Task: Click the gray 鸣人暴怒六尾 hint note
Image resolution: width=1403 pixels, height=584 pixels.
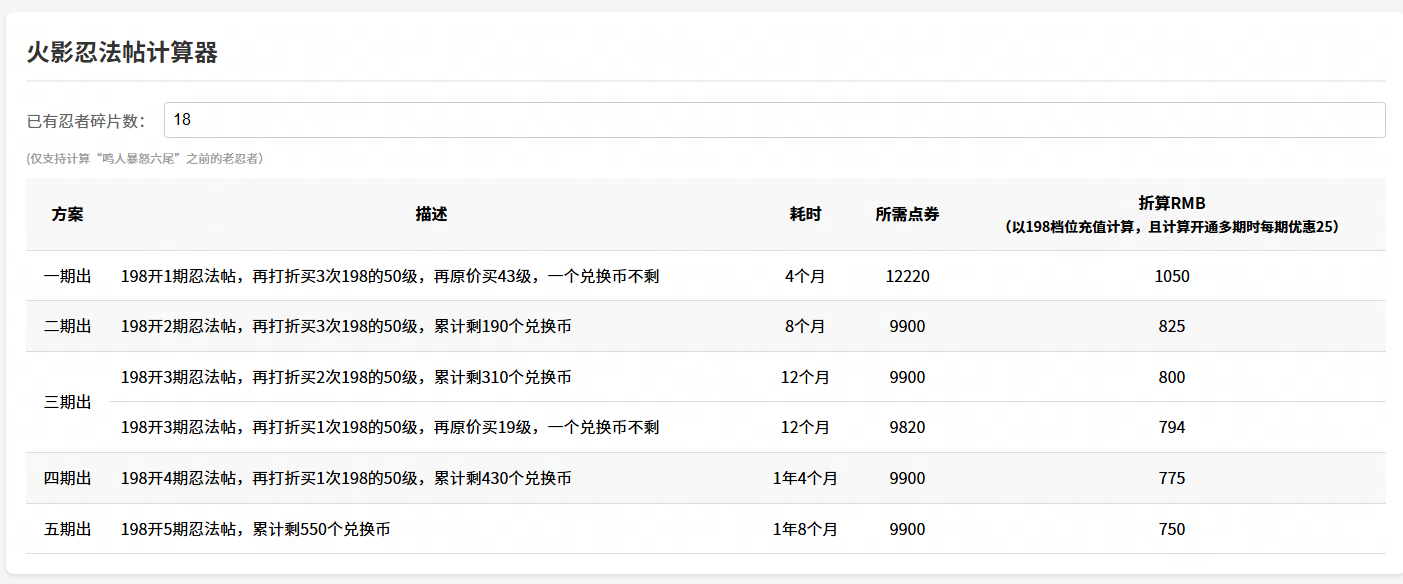Action: 145,158
